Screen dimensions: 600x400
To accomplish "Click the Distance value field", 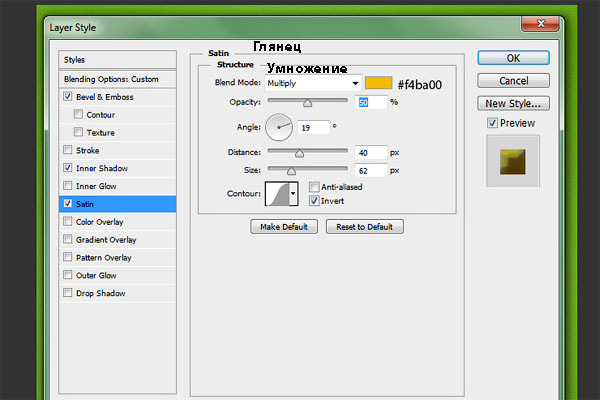I will tap(371, 153).
